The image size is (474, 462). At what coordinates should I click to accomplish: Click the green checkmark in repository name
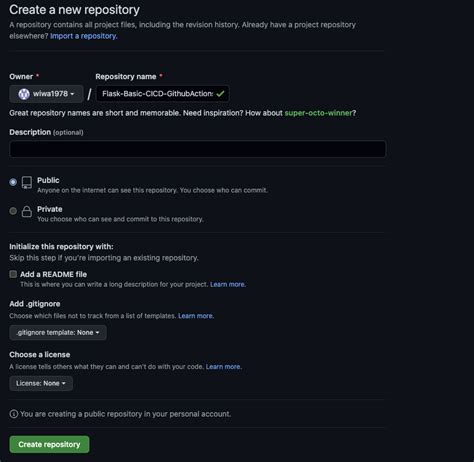point(220,94)
